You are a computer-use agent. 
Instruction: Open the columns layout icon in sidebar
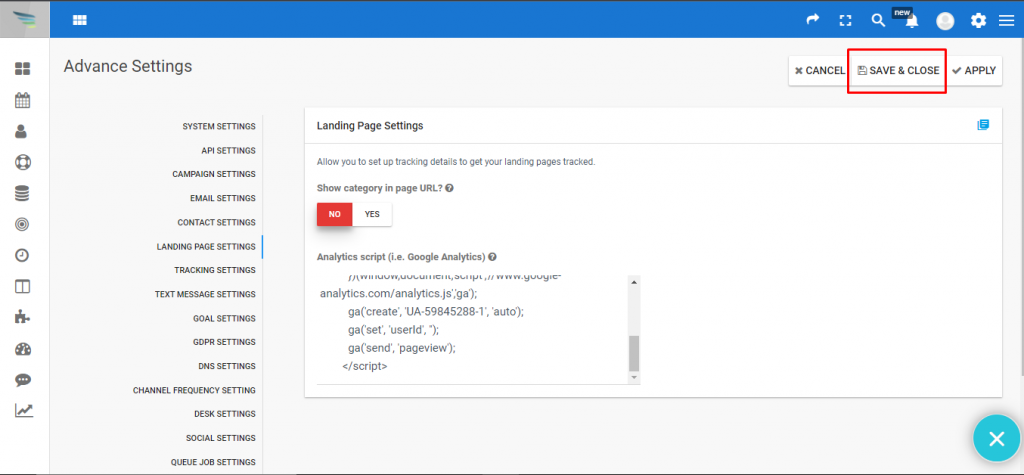click(x=23, y=286)
